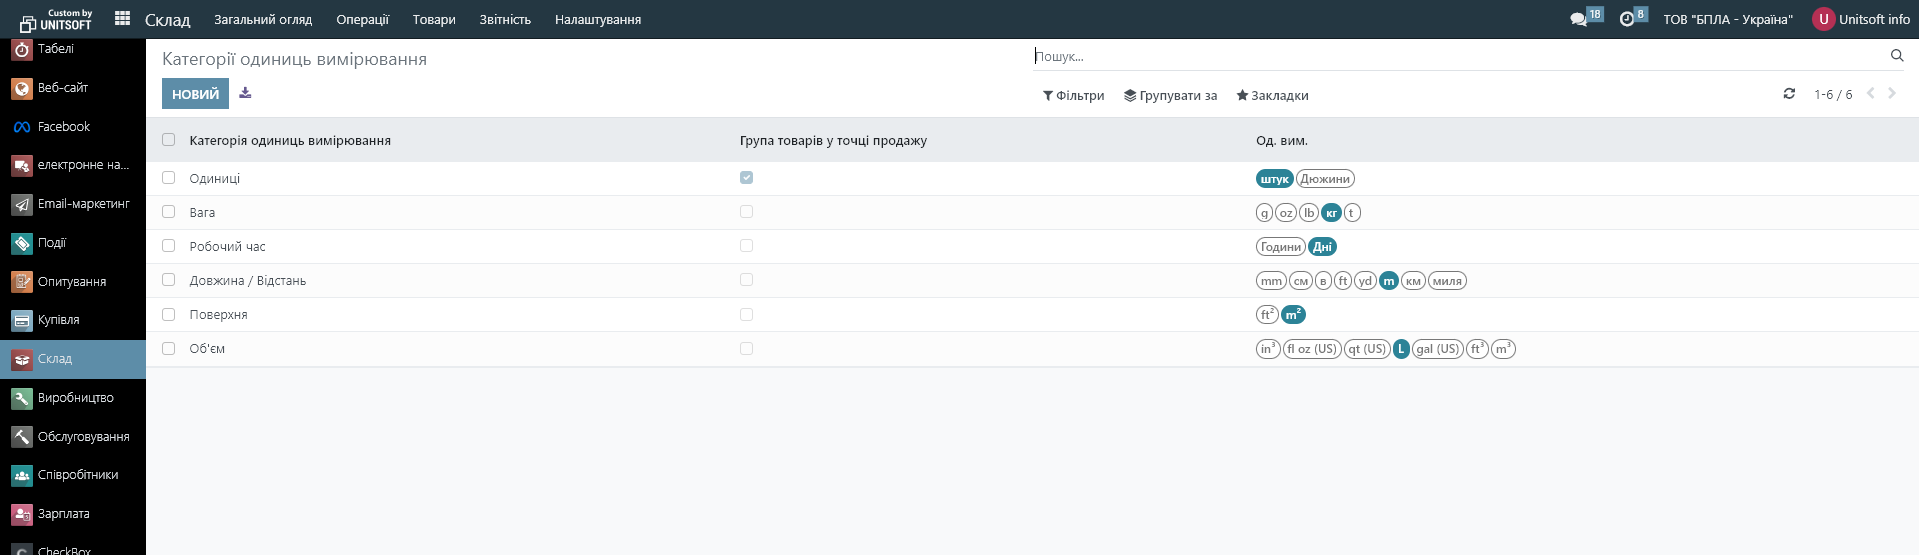Tick the checkbox for Об'єм row
1919x555 pixels.
168,349
